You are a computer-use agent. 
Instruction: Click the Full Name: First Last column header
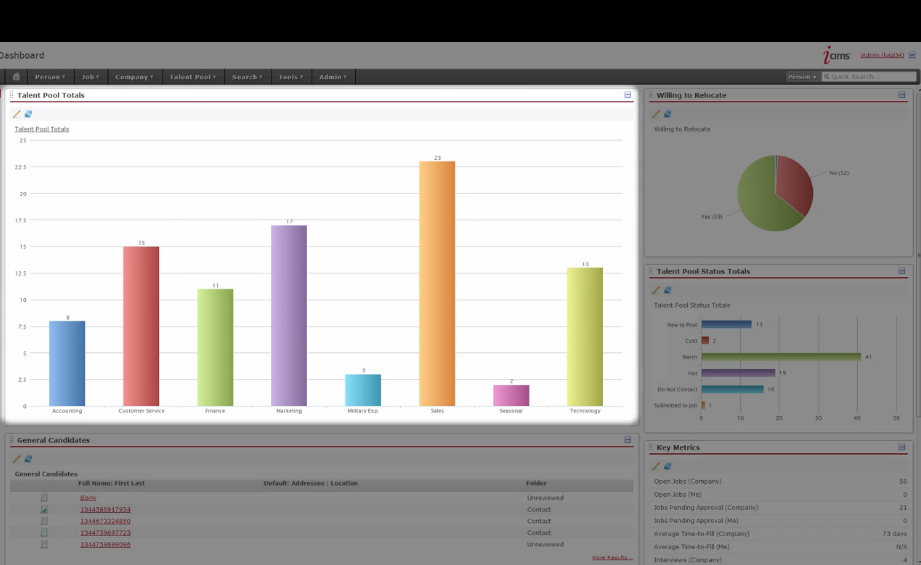click(112, 483)
